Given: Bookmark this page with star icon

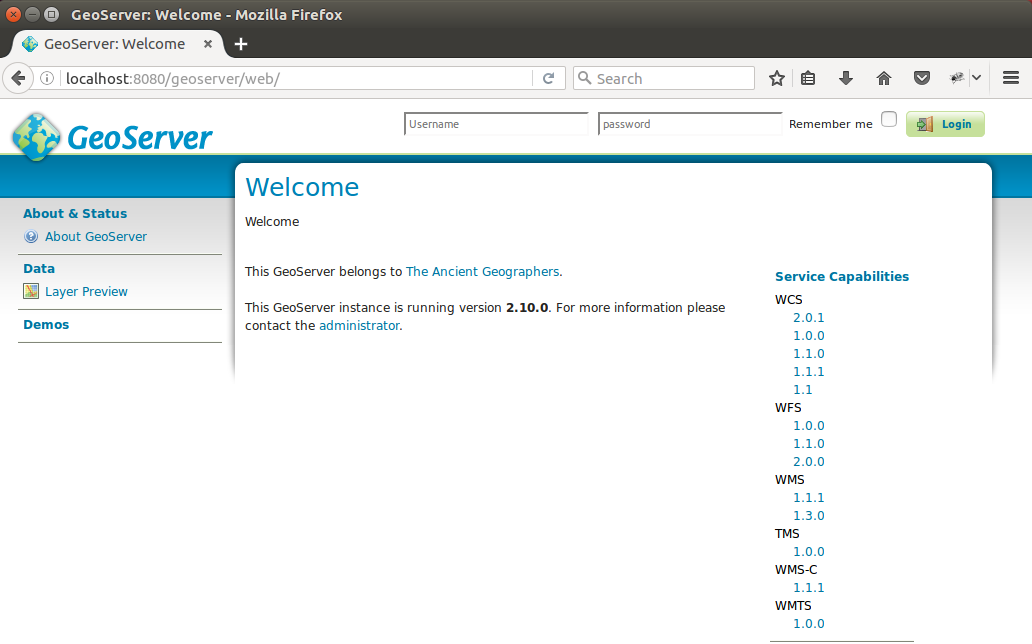Looking at the screenshot, I should (x=777, y=78).
